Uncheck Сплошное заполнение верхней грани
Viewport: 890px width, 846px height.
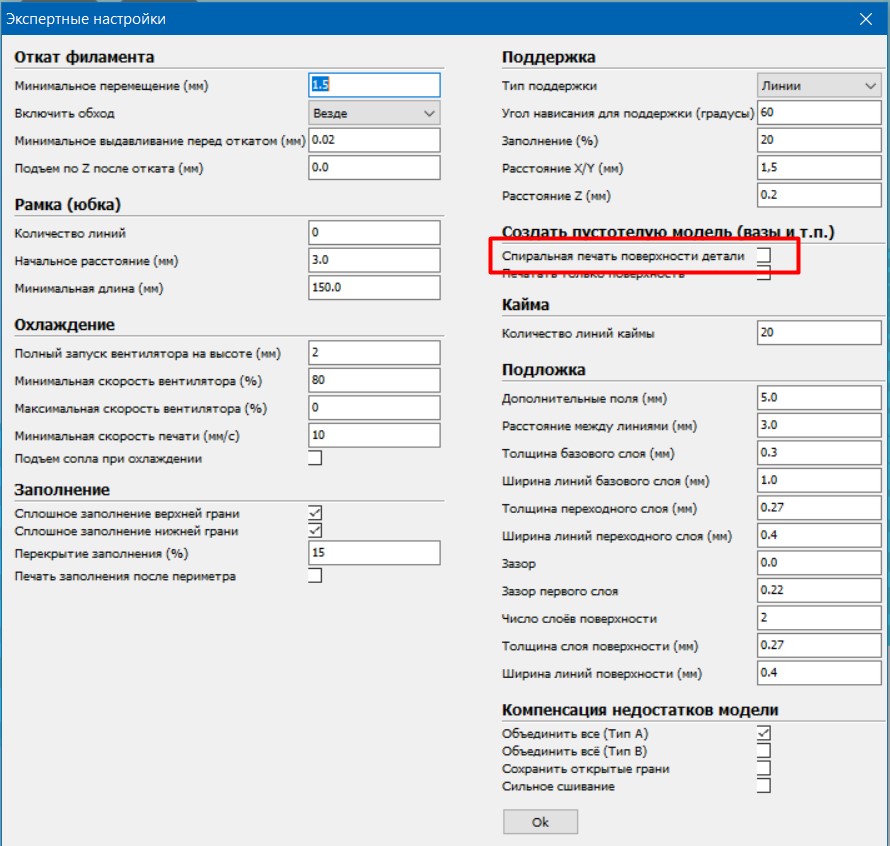(315, 513)
